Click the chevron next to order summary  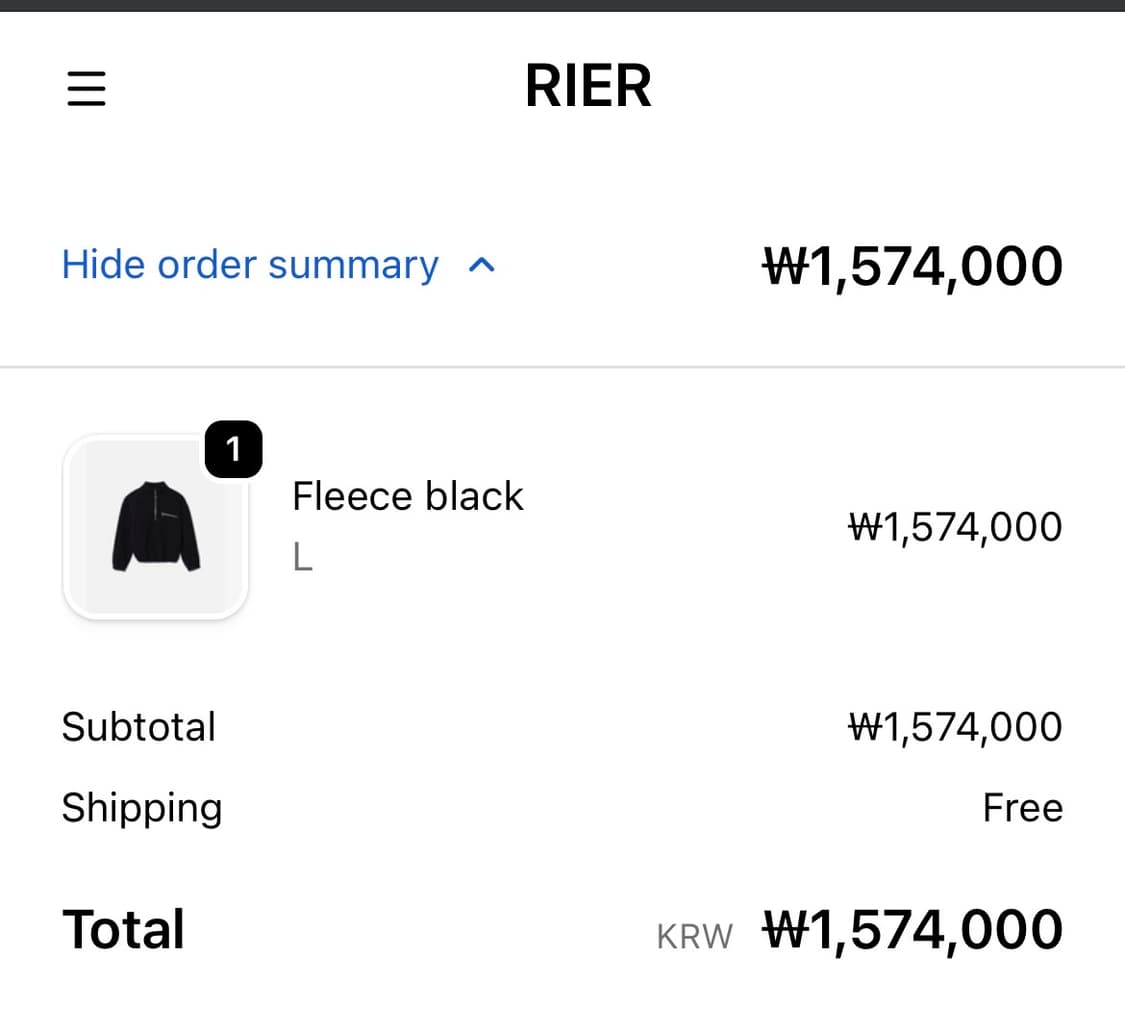[x=482, y=264]
